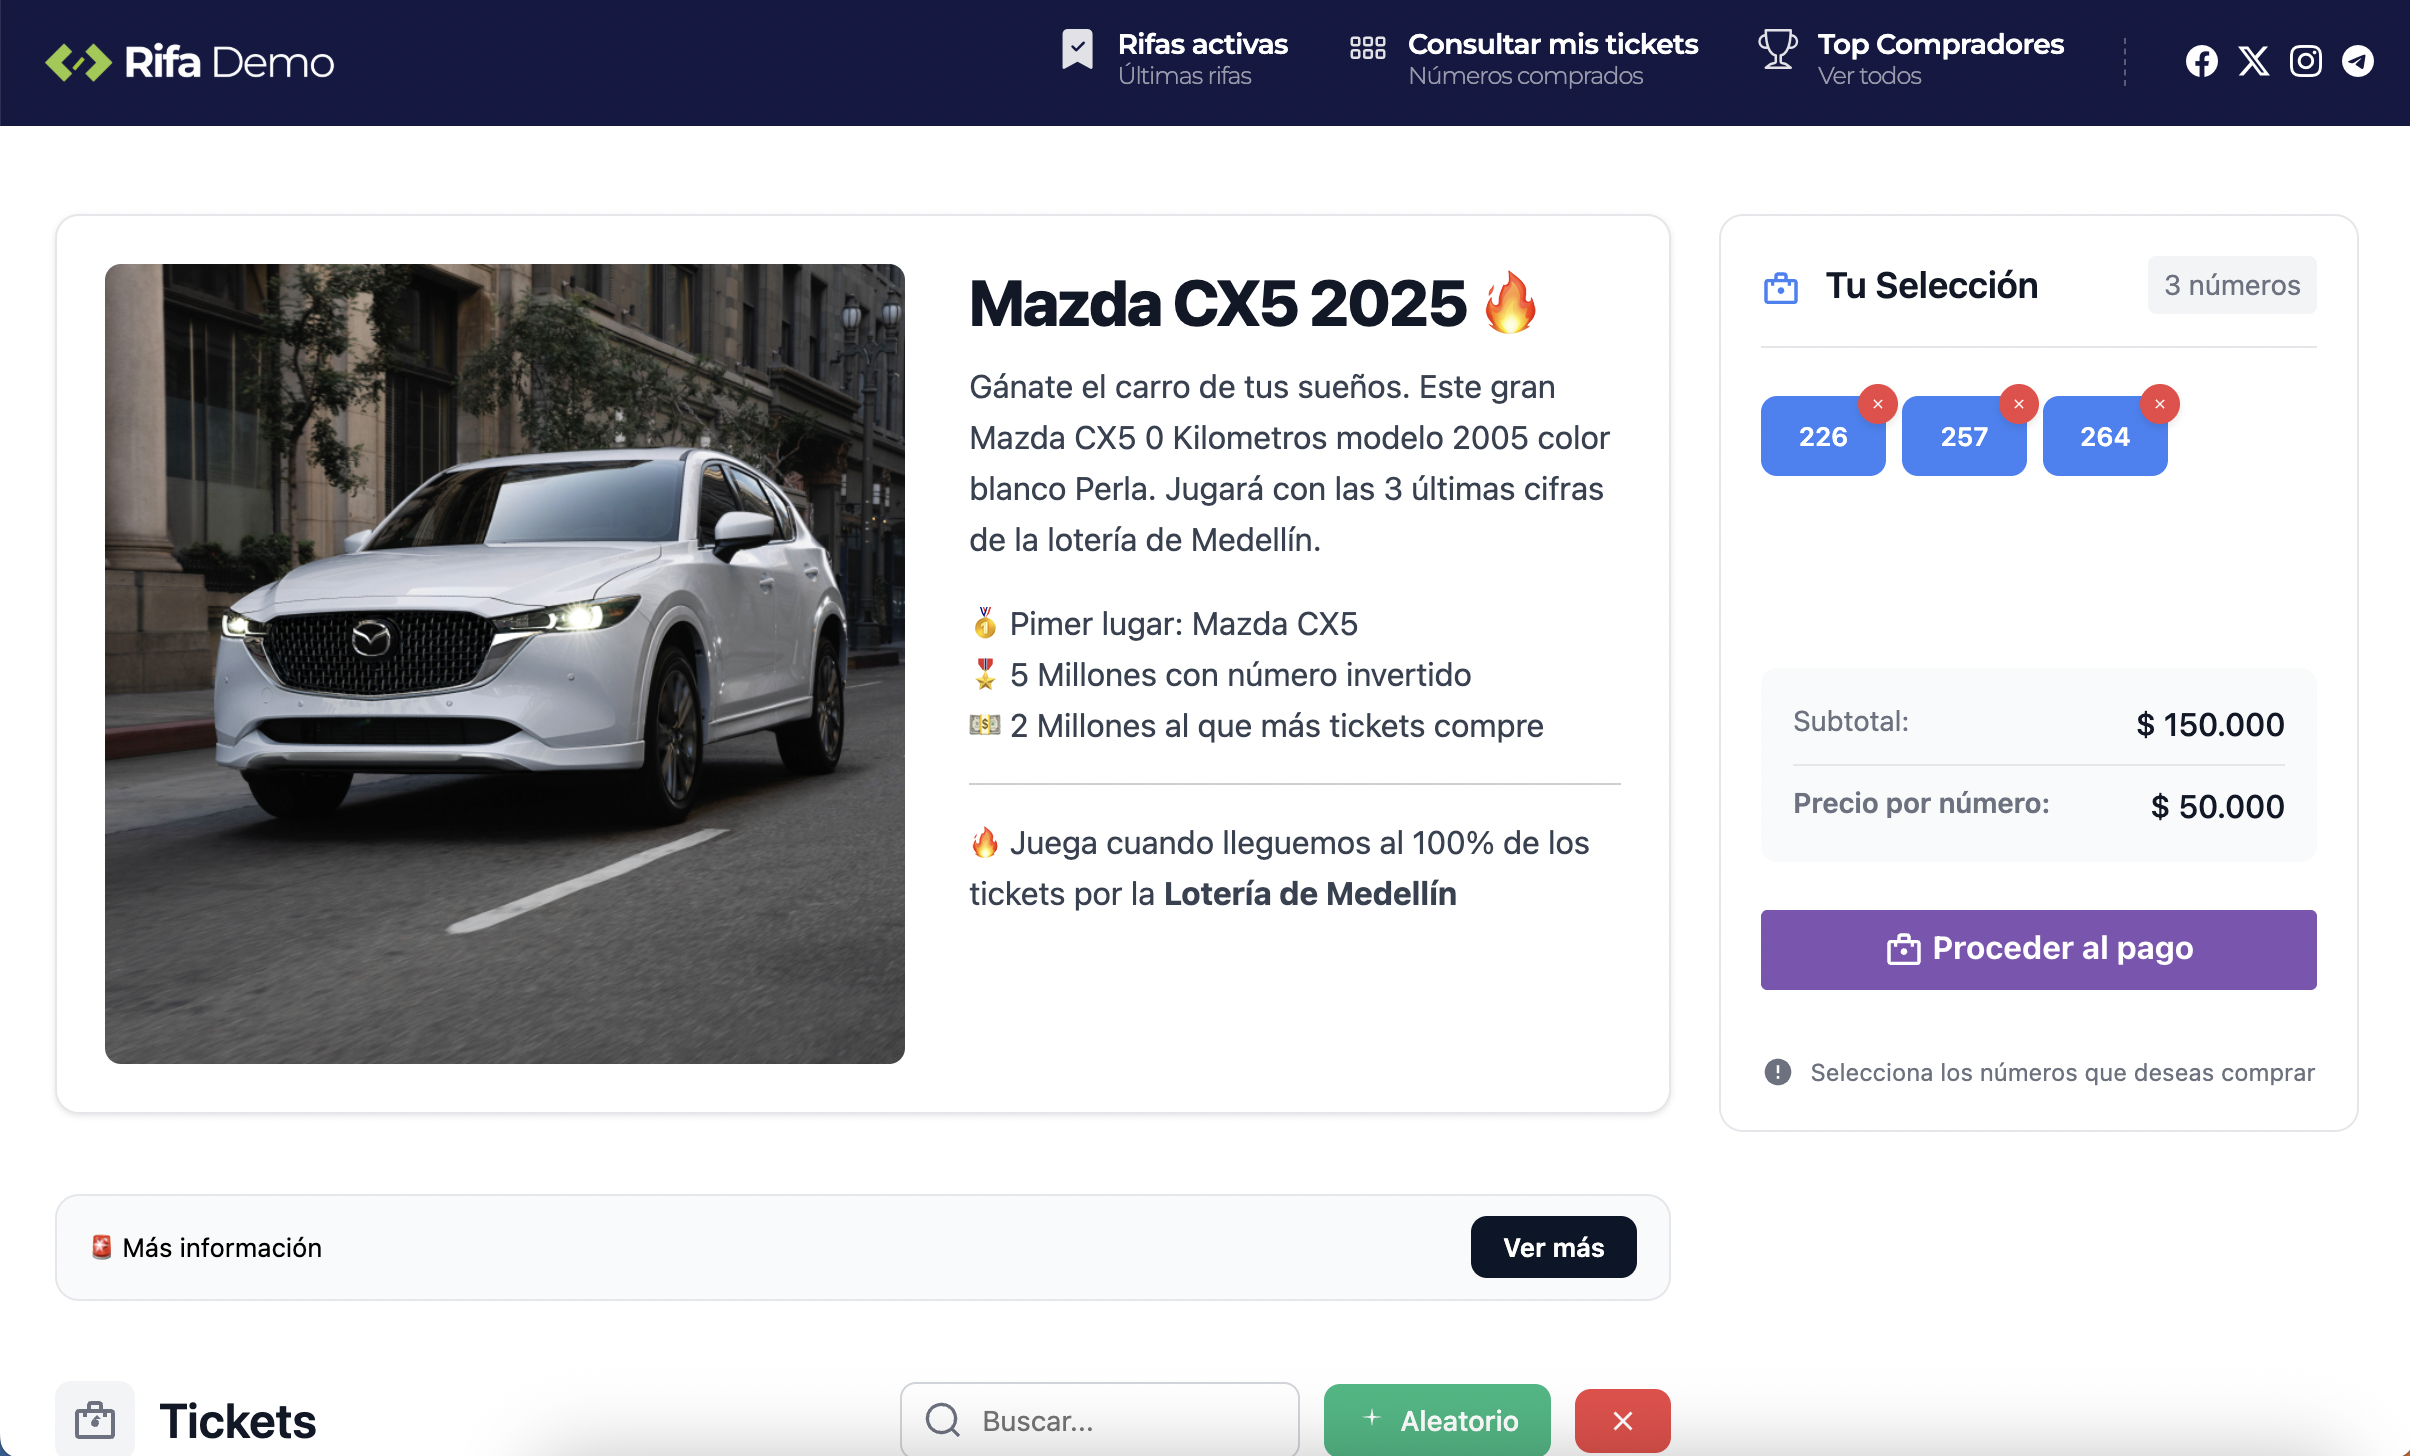Image resolution: width=2410 pixels, height=1456 pixels.
Task: Click the Top Compradores trophy icon
Action: coord(1777,49)
